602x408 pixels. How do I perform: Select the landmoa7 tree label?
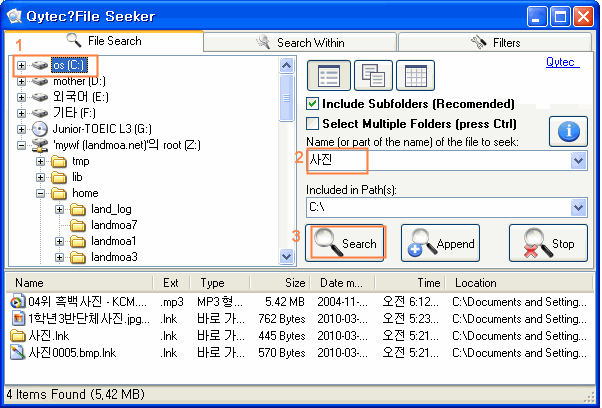[x=114, y=225]
